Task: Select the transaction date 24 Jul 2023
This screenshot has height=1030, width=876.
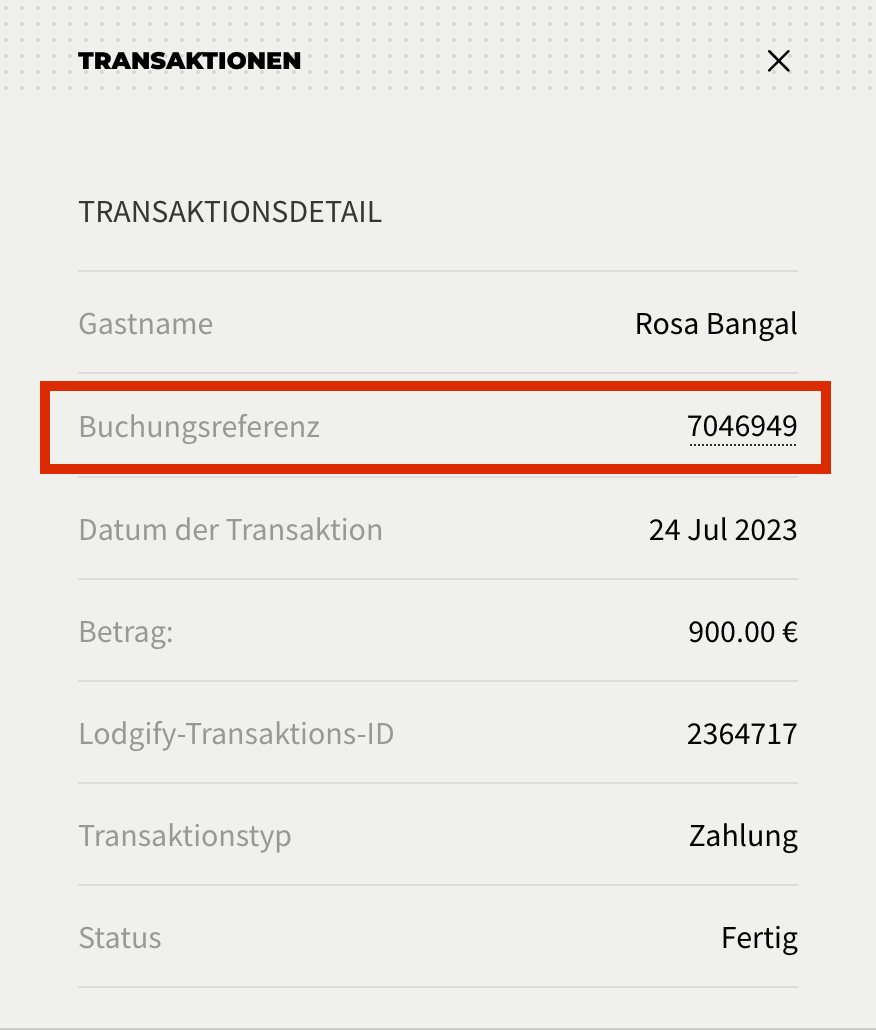Action: 723,529
